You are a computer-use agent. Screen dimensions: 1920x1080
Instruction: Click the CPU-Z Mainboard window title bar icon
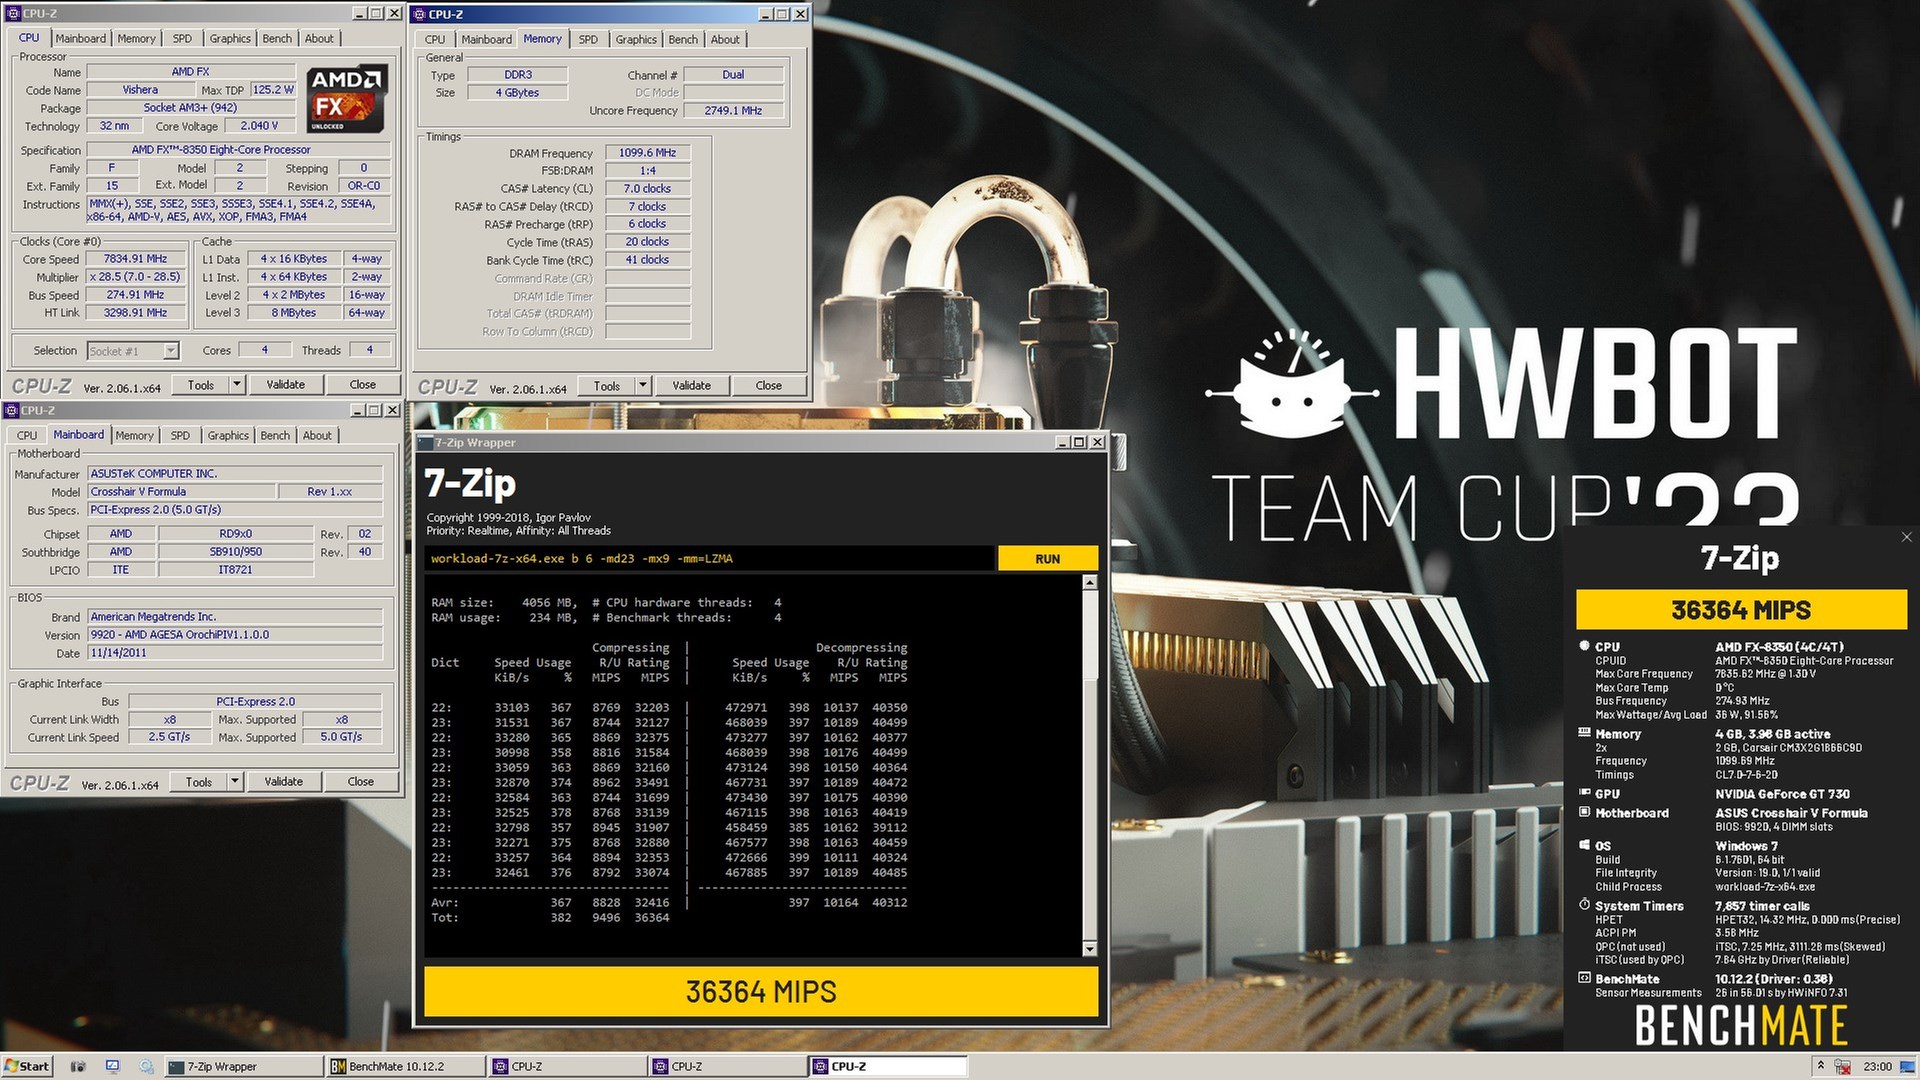tap(12, 410)
